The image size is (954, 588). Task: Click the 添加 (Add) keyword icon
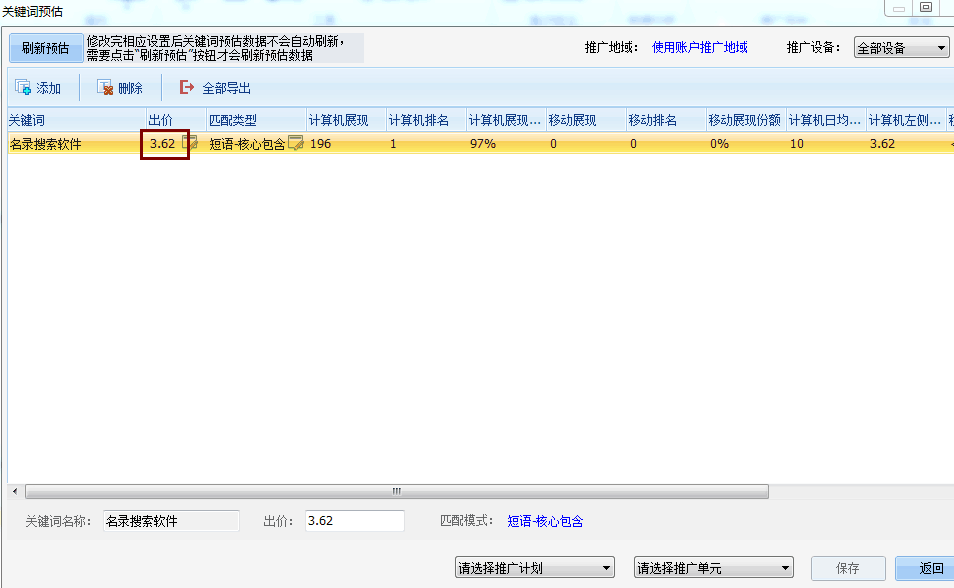point(24,87)
